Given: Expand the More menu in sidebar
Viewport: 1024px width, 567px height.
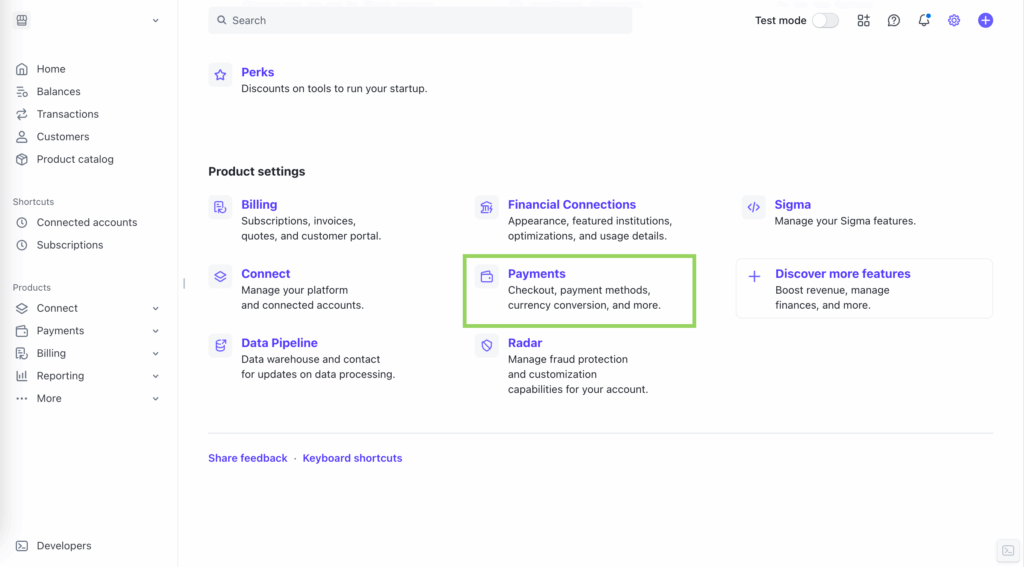Looking at the screenshot, I should [155, 399].
